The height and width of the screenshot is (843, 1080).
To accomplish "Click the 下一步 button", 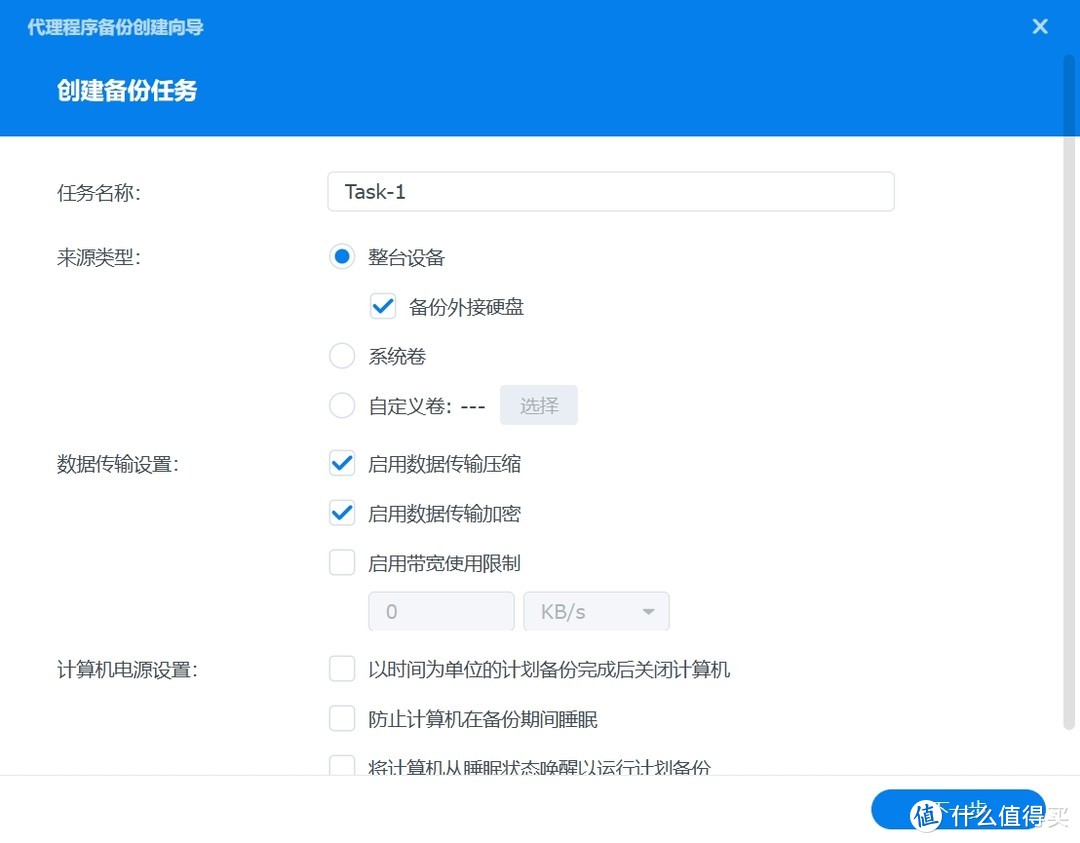I will point(959,809).
